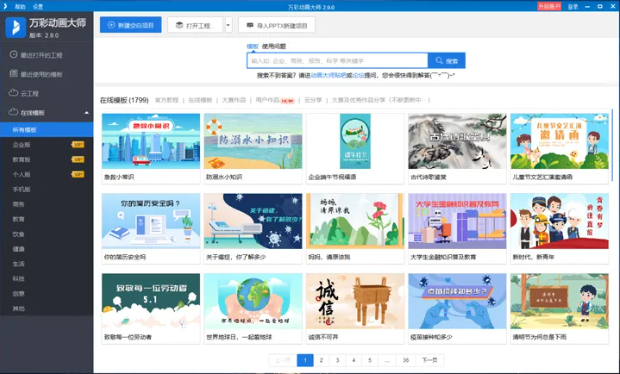This screenshot has height=374, width=620.
Task: Click the cloud icon beside 在线模板
Action: pyautogui.click(x=13, y=112)
